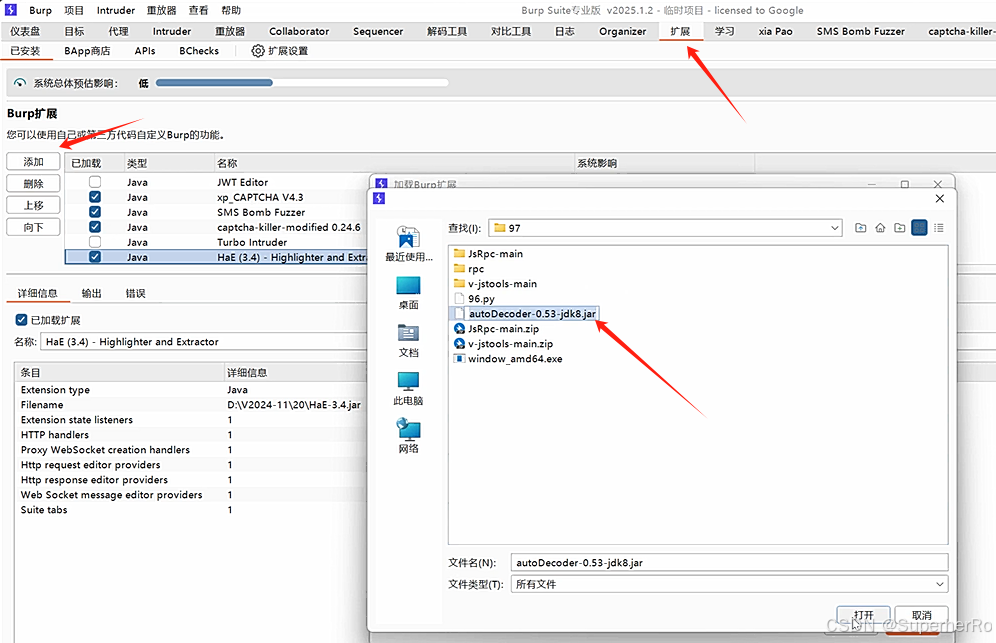996x643 pixels.
Task: Click the extension name field showing HaE (3.4)
Action: coord(203,342)
